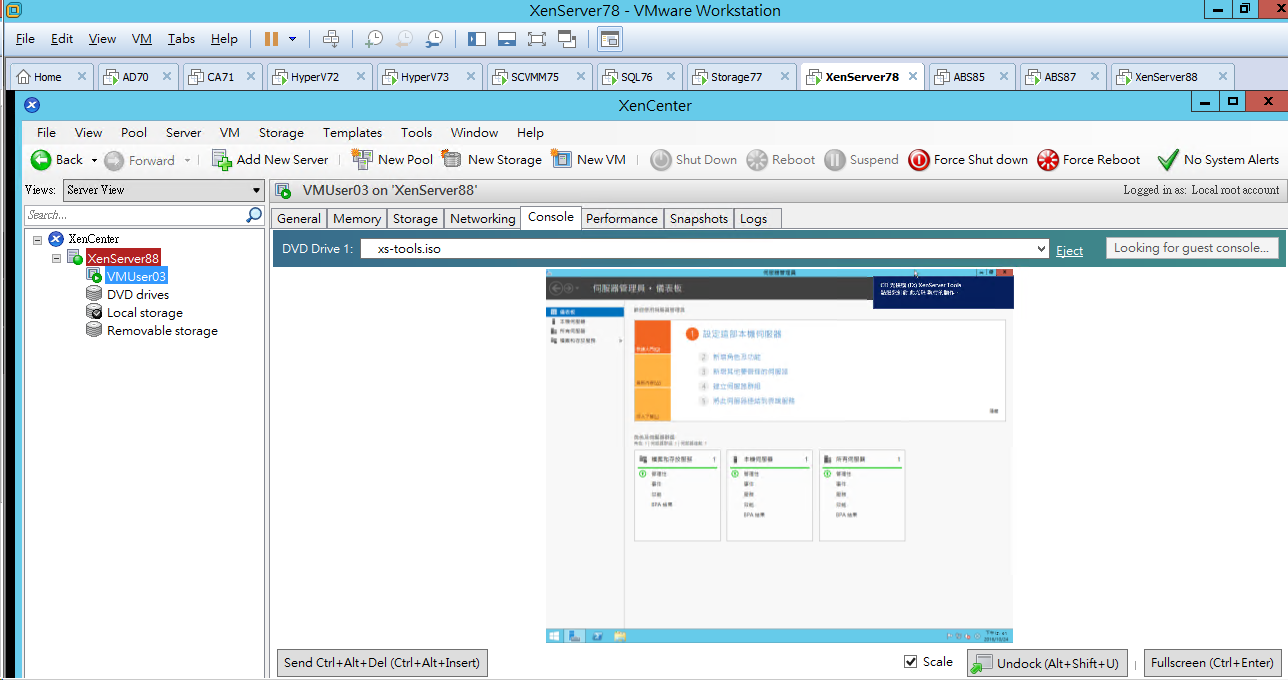Collapse the XenCenter tree node
Viewport: 1288px width, 680px height.
pos(38,239)
